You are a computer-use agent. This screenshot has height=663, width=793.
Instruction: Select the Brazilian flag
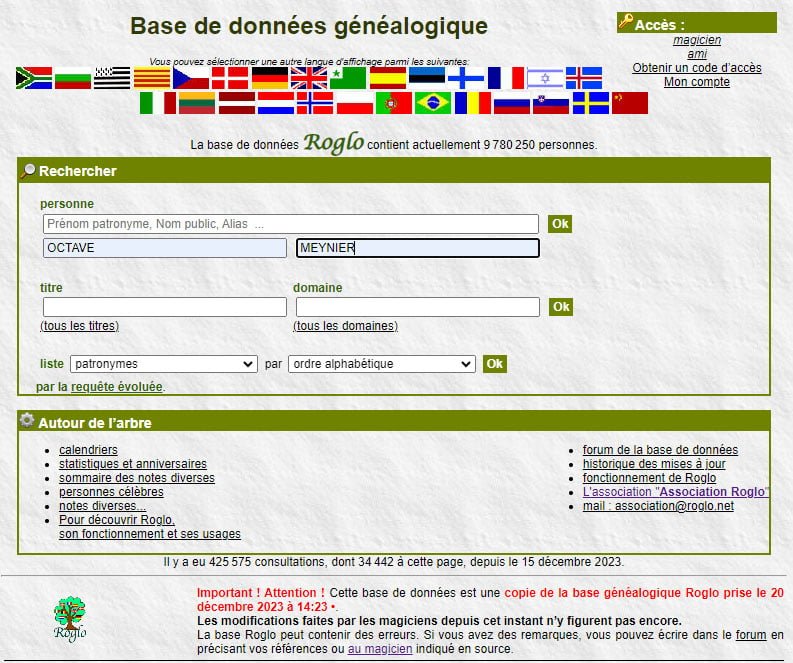pos(433,103)
